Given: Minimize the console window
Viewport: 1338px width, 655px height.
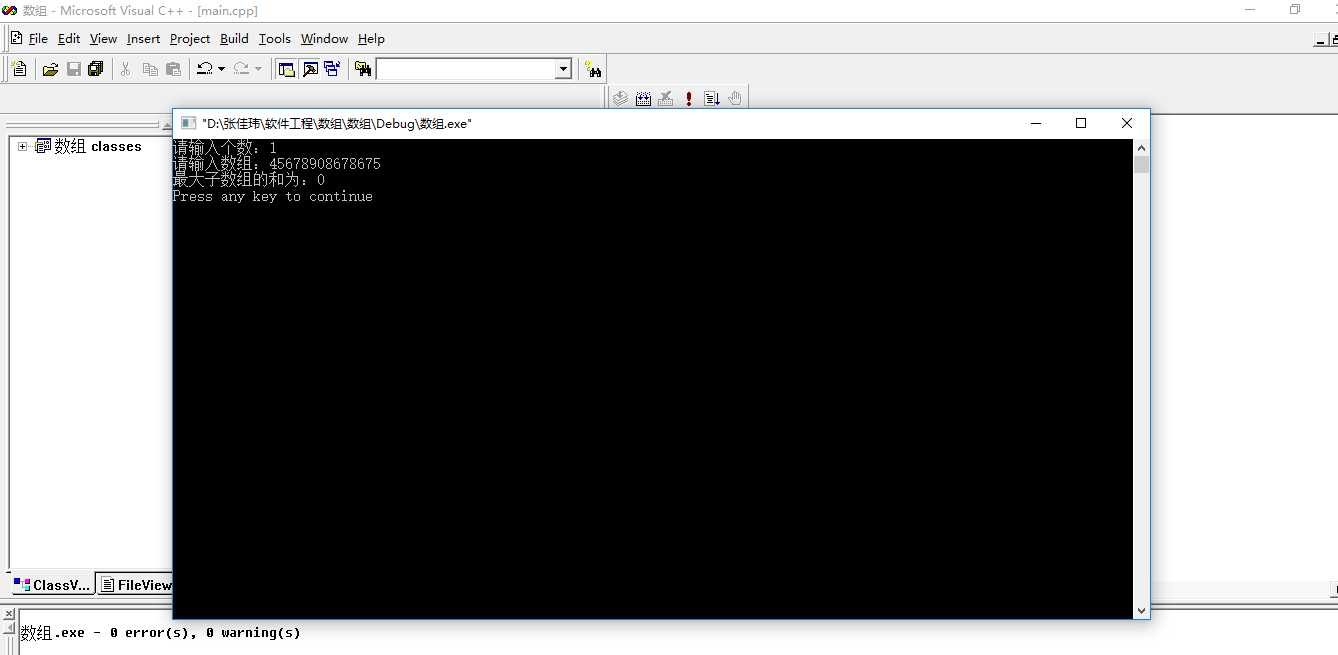Looking at the screenshot, I should coord(1035,123).
